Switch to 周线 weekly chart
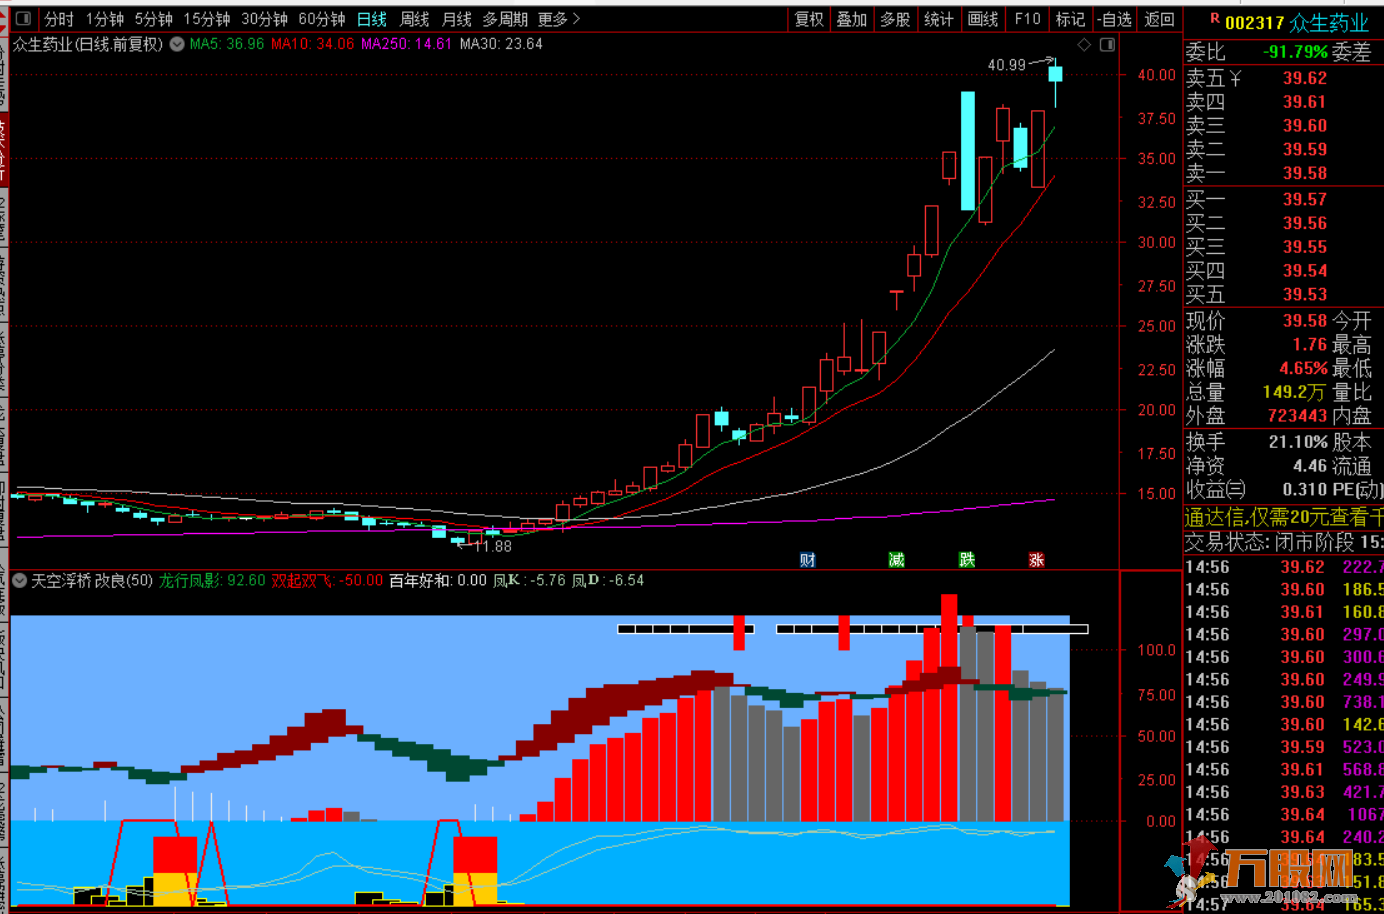The height and width of the screenshot is (914, 1384). point(414,19)
